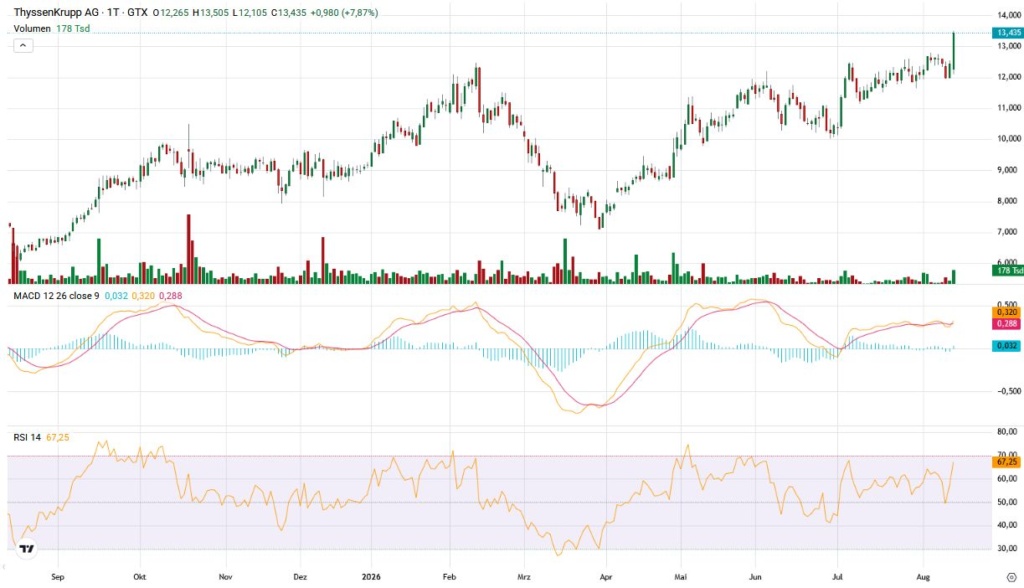Click the 13,435 current price label on the price axis
The width and height of the screenshot is (1024, 588).
1008,33
